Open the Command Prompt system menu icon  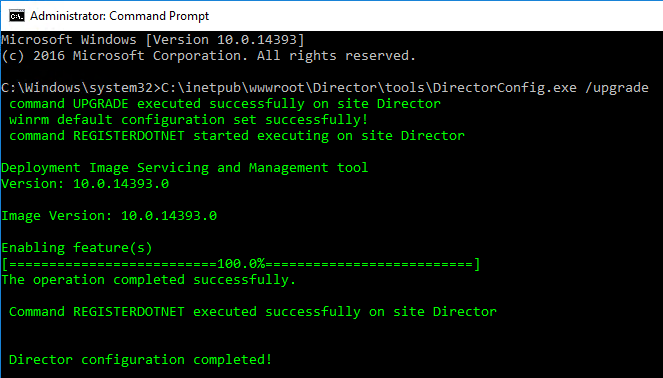[x=16, y=16]
